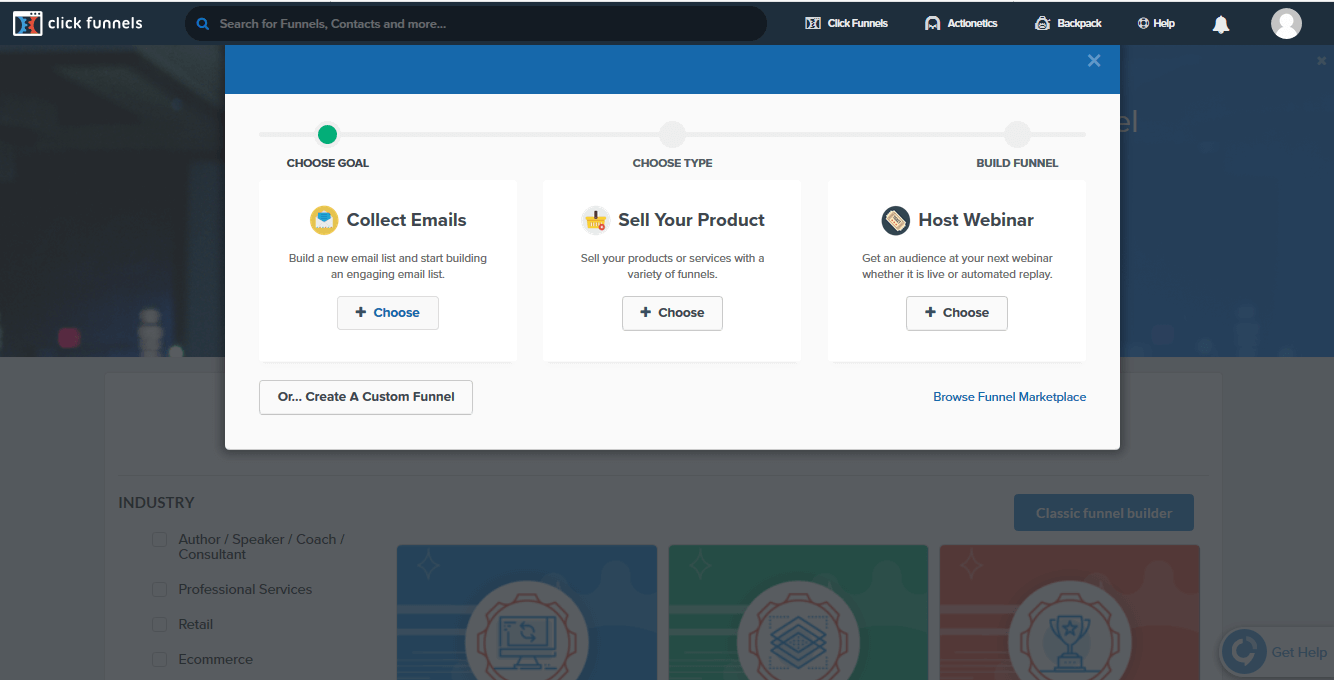Choose the Sell Your Product goal
Viewport: 1334px width, 680px height.
tap(672, 313)
